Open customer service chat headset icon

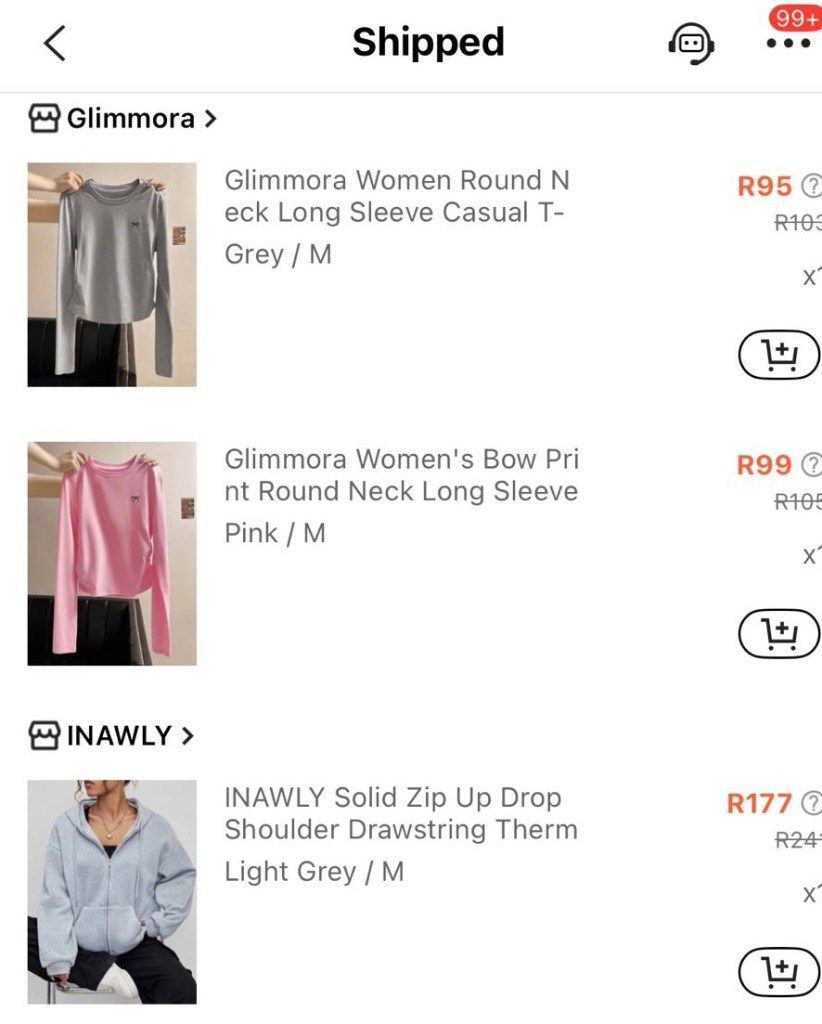(690, 43)
